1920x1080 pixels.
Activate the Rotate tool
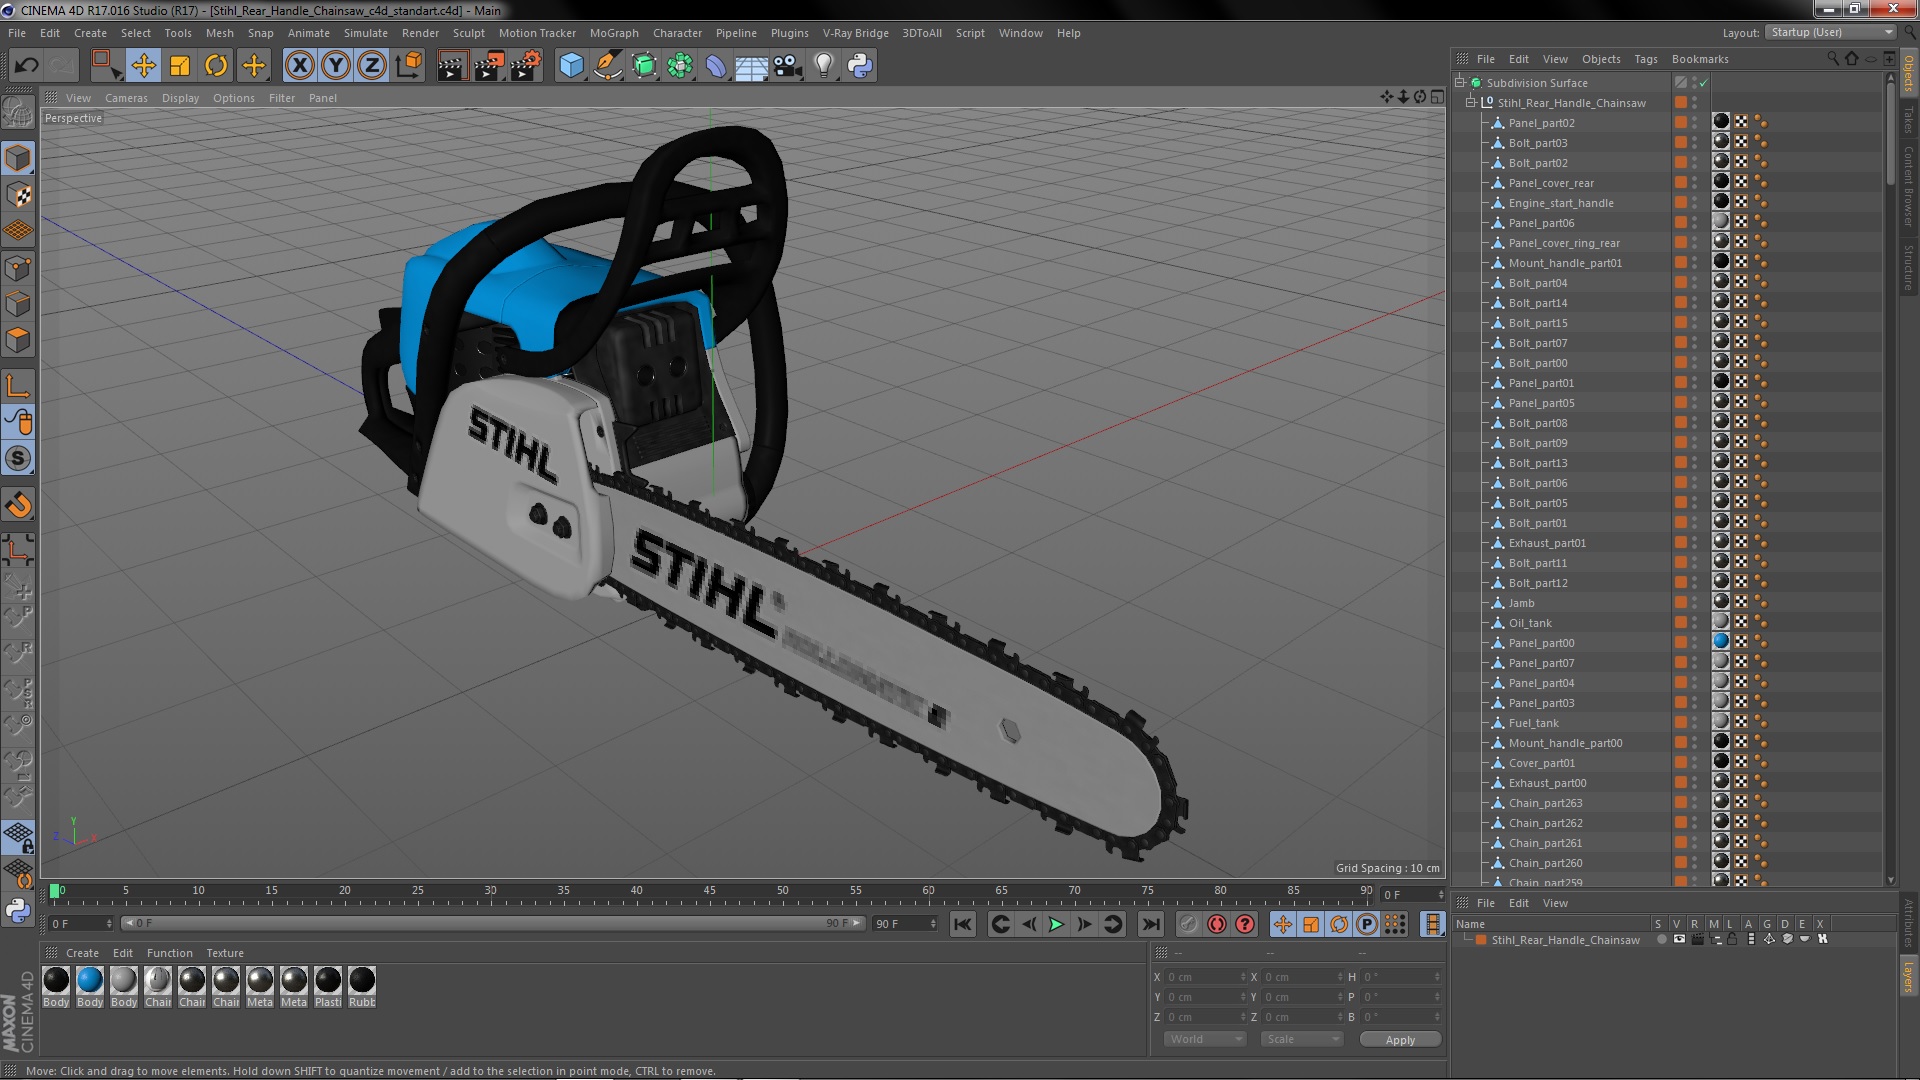pos(216,66)
